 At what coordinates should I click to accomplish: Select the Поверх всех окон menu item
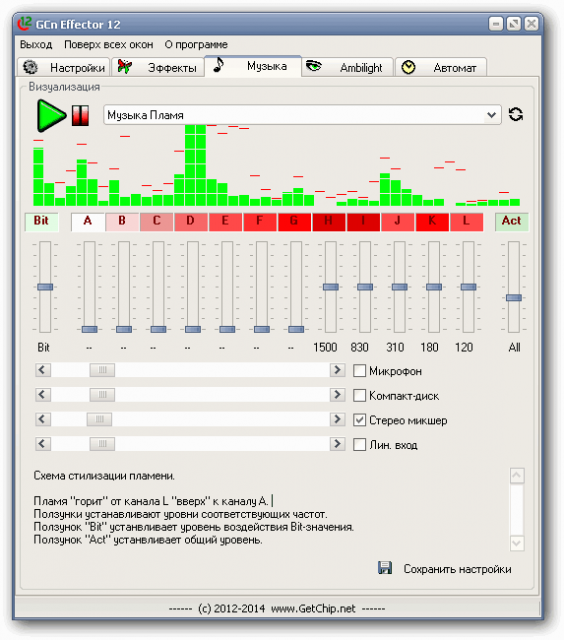click(x=109, y=44)
